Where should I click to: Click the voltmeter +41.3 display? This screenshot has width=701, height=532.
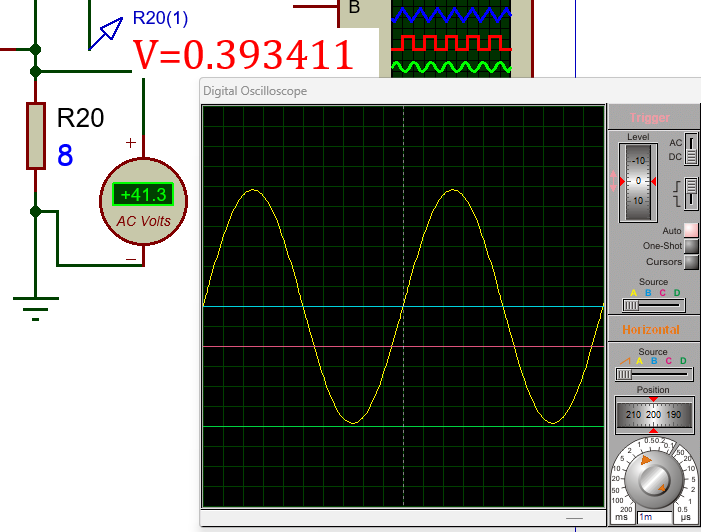point(143,194)
